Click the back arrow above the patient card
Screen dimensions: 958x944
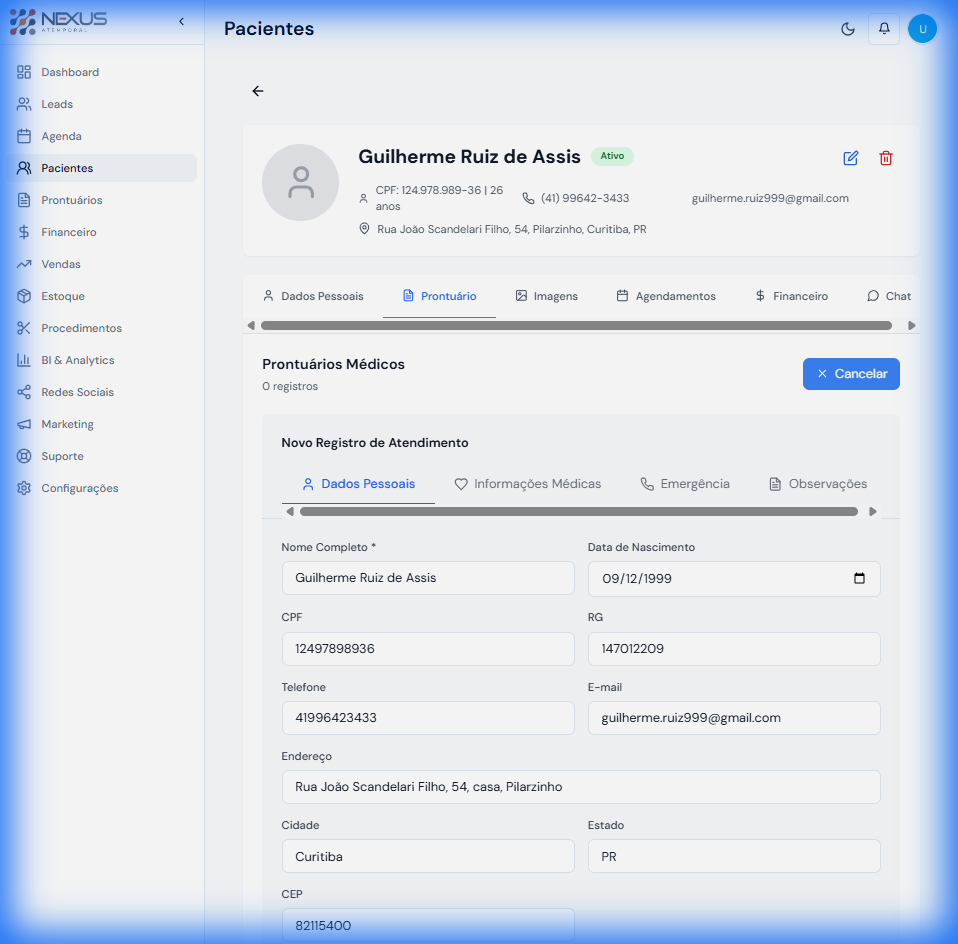coord(257,90)
